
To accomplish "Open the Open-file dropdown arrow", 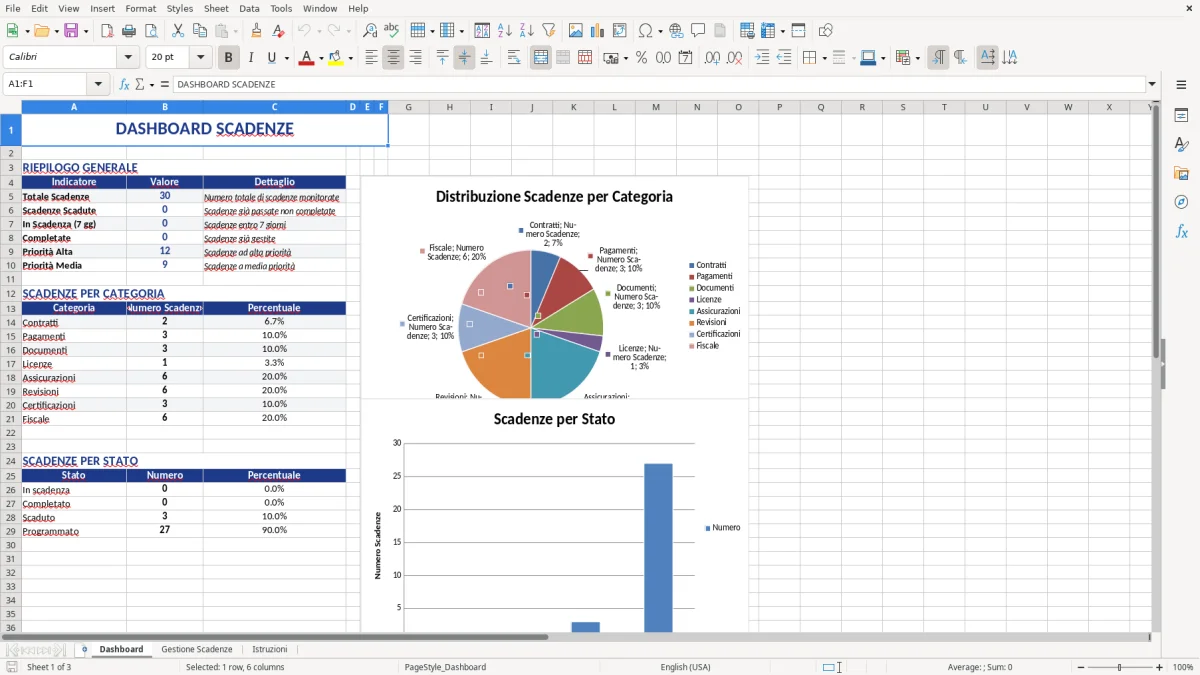I will tap(54, 31).
